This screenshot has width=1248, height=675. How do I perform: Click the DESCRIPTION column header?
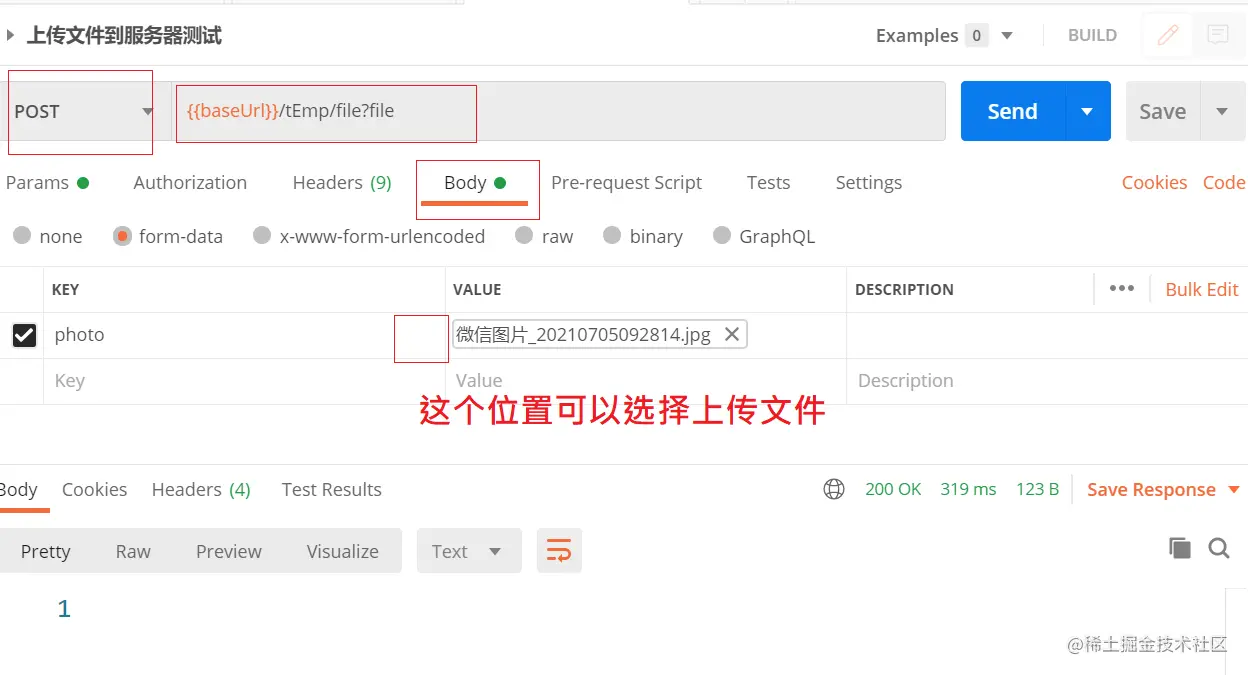coord(904,289)
